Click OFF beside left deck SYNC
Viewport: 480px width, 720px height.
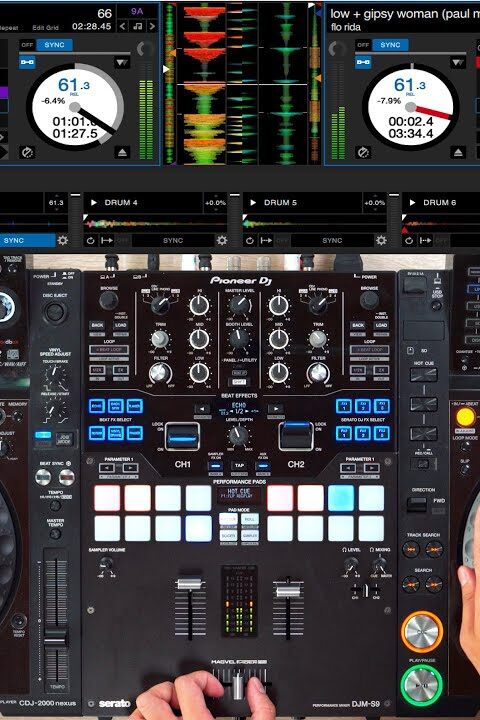[x=27, y=45]
